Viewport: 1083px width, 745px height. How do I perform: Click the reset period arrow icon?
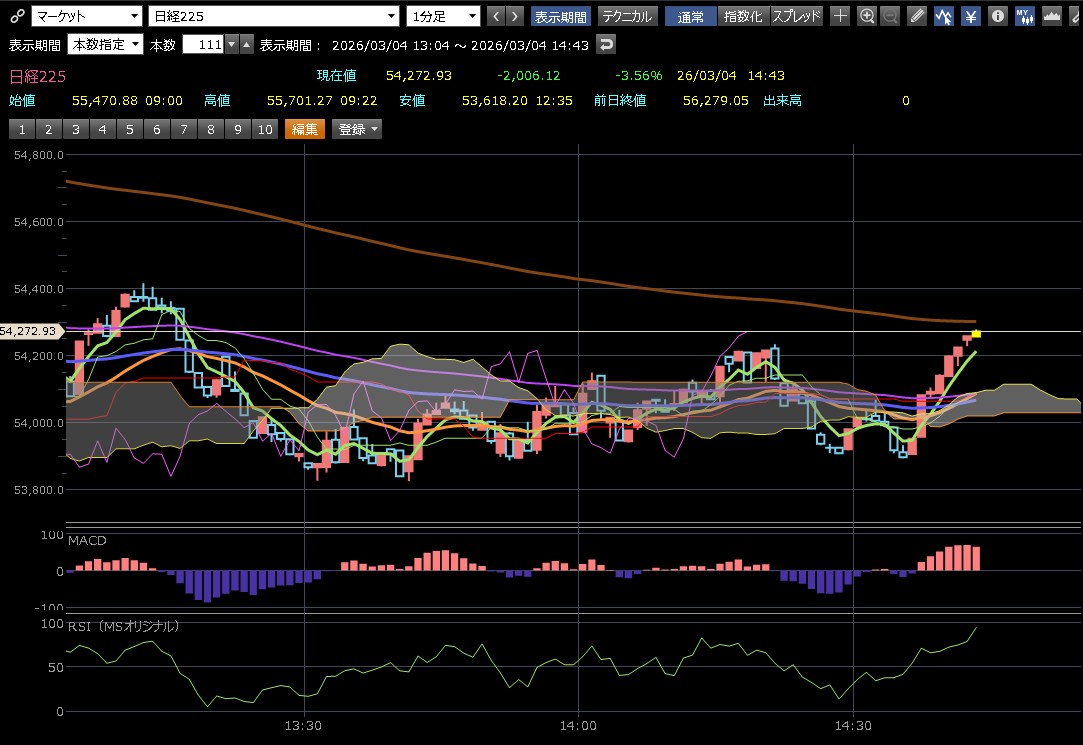click(605, 45)
